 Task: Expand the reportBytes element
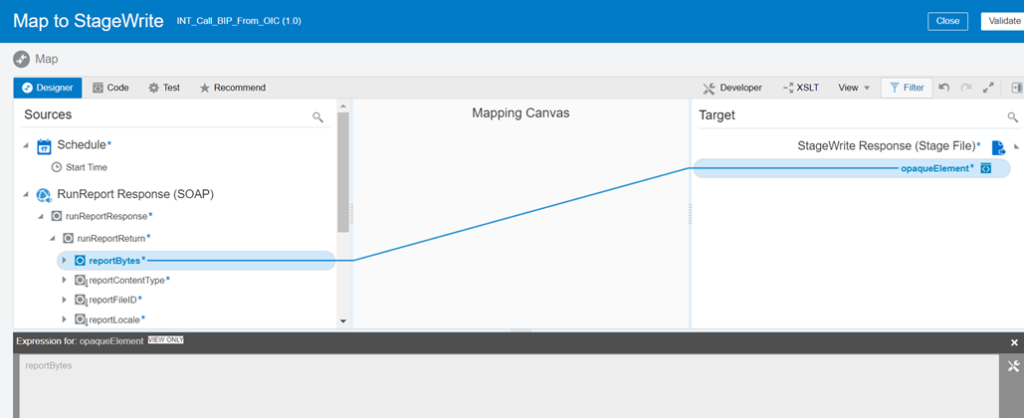(x=65, y=261)
